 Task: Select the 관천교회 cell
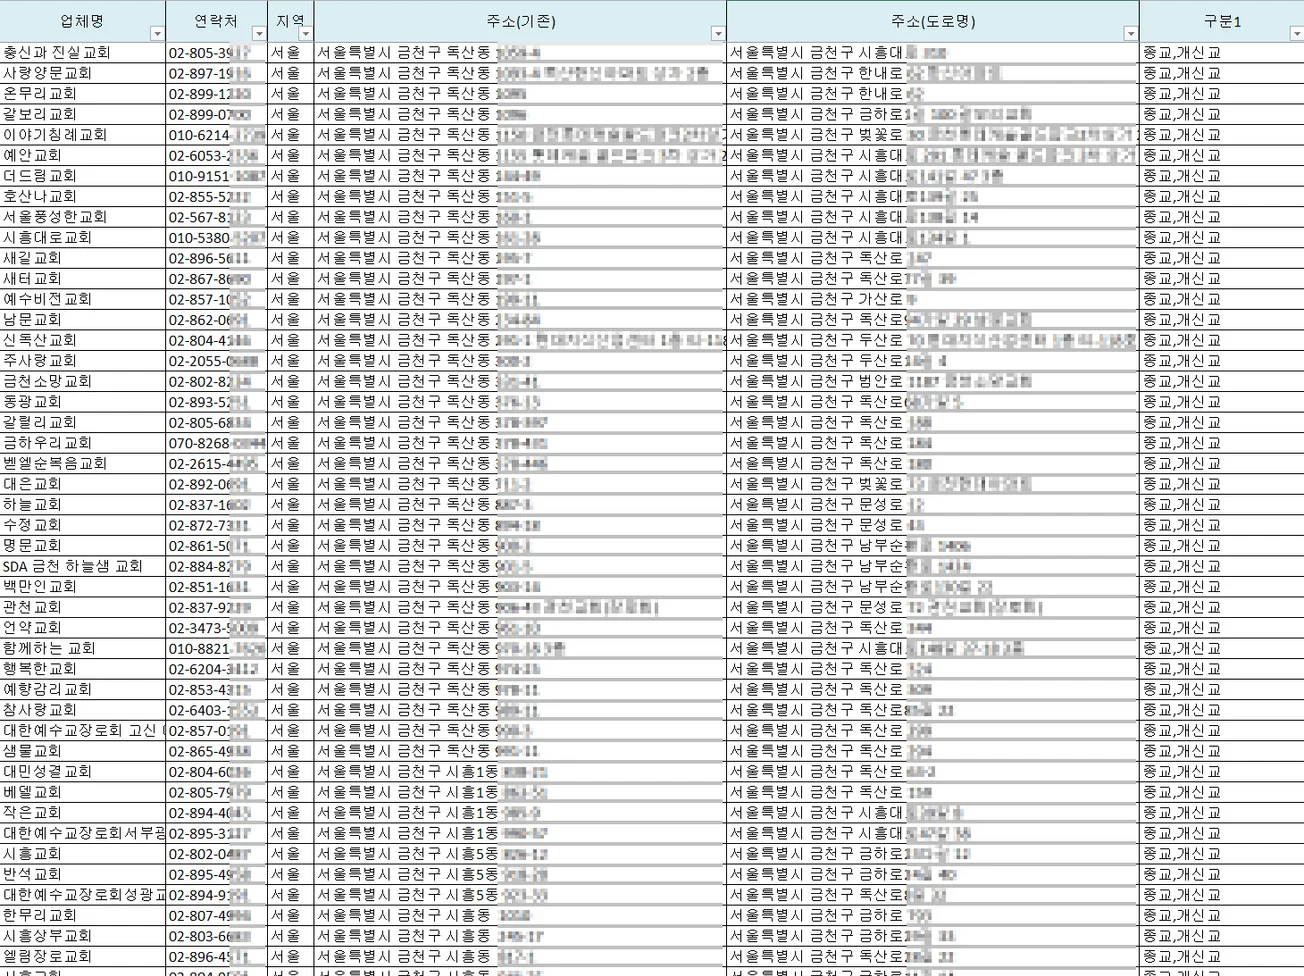(x=83, y=607)
